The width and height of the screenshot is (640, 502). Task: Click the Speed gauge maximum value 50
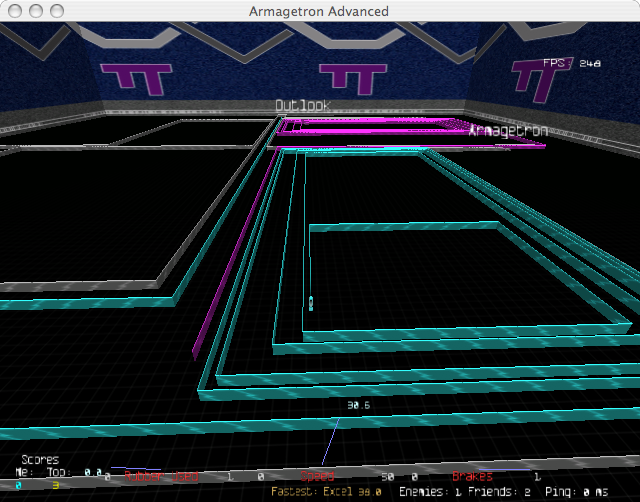coord(388,477)
